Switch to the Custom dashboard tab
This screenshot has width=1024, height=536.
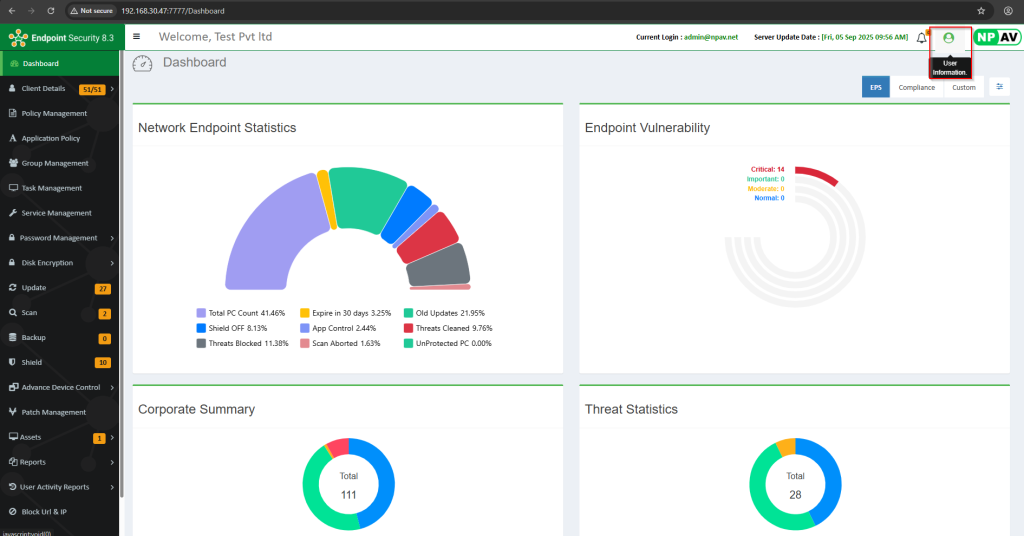tap(963, 87)
